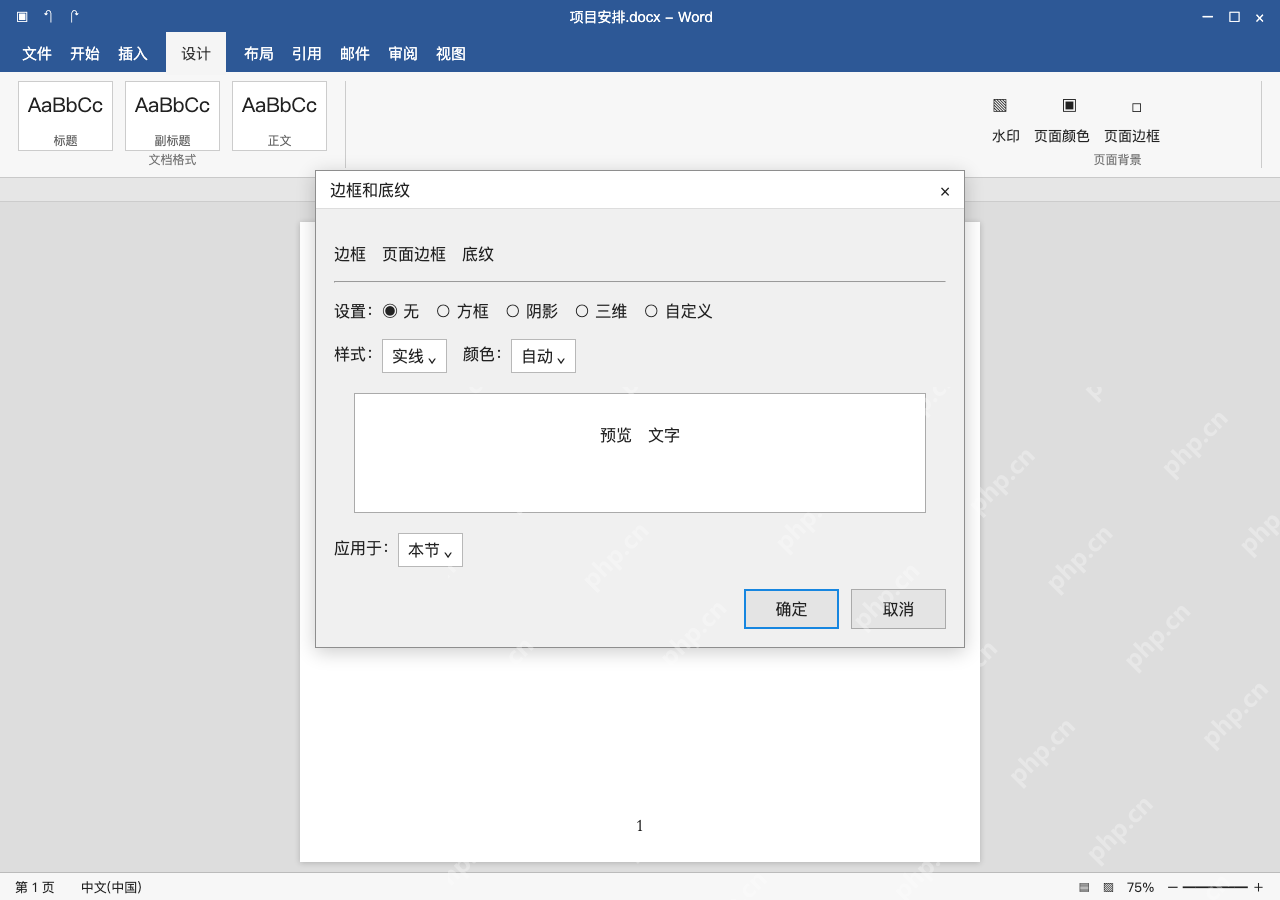1280x900 pixels.
Task: Switch to the 边框 tab in the dialog
Action: pos(350,254)
